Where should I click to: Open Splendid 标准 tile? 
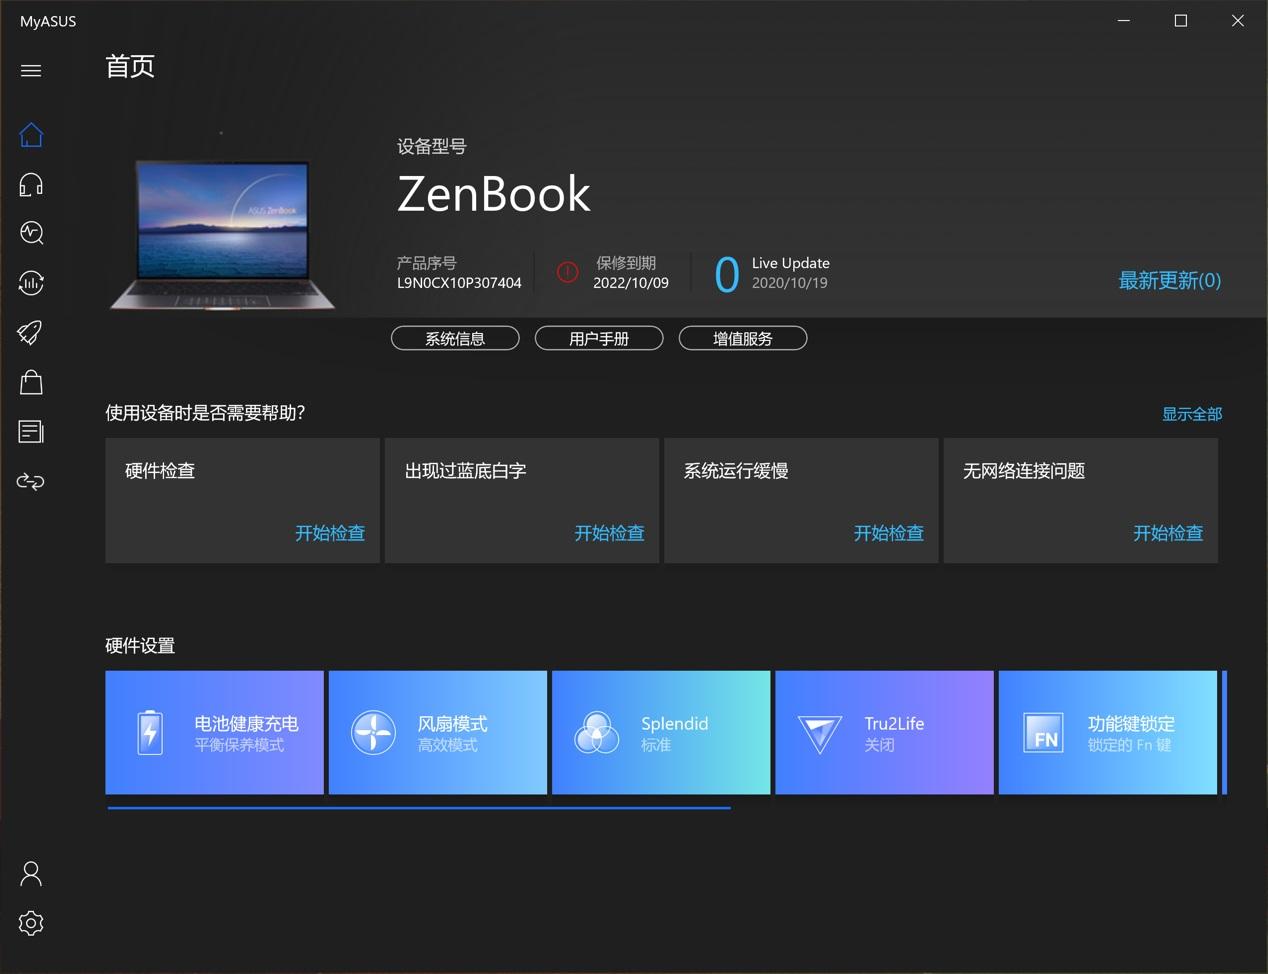[x=661, y=733]
